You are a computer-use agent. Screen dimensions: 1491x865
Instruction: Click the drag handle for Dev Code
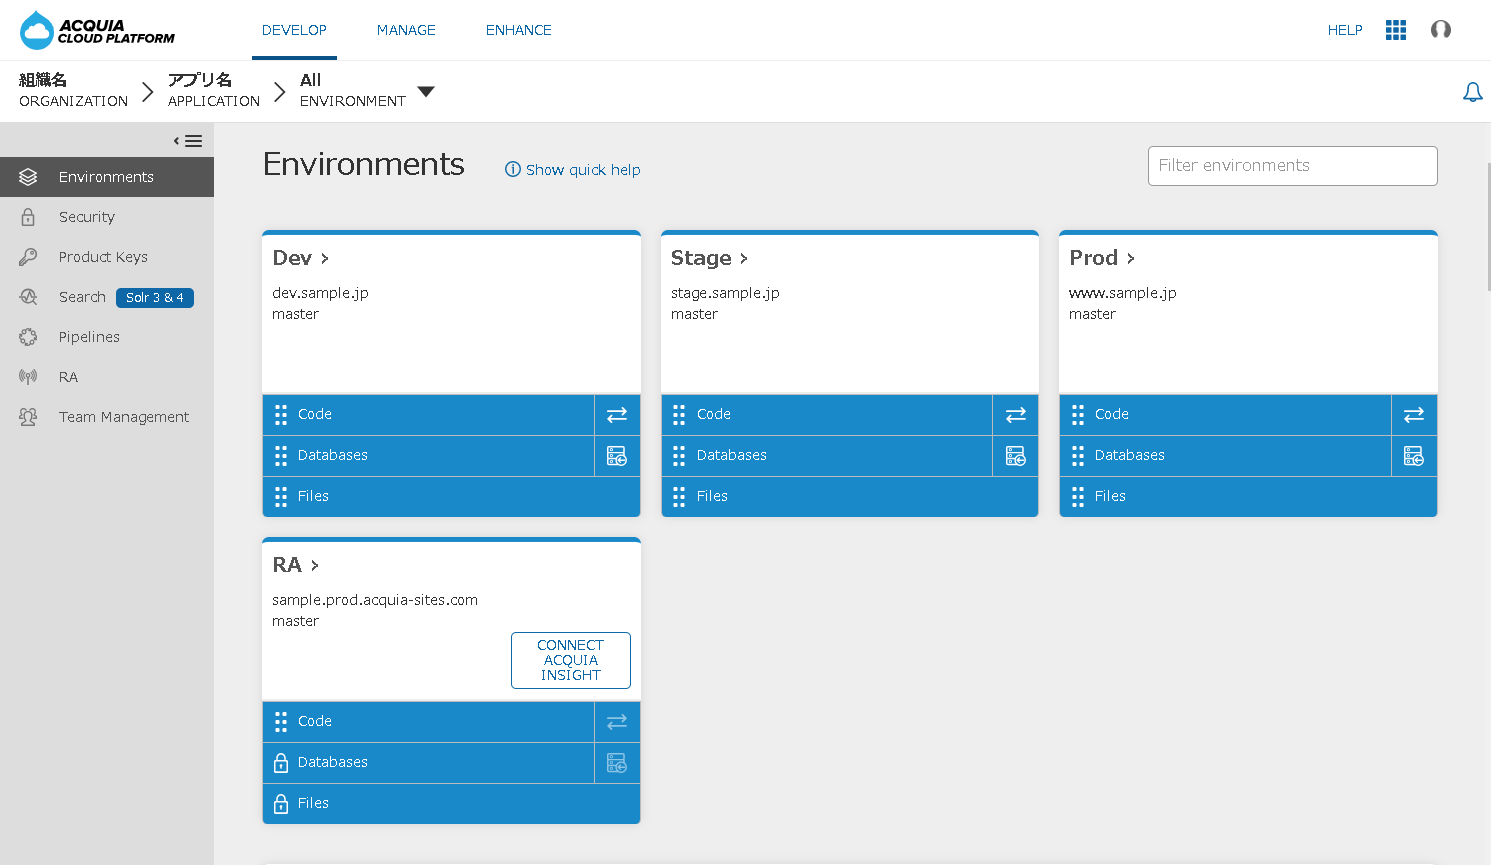tap(281, 415)
